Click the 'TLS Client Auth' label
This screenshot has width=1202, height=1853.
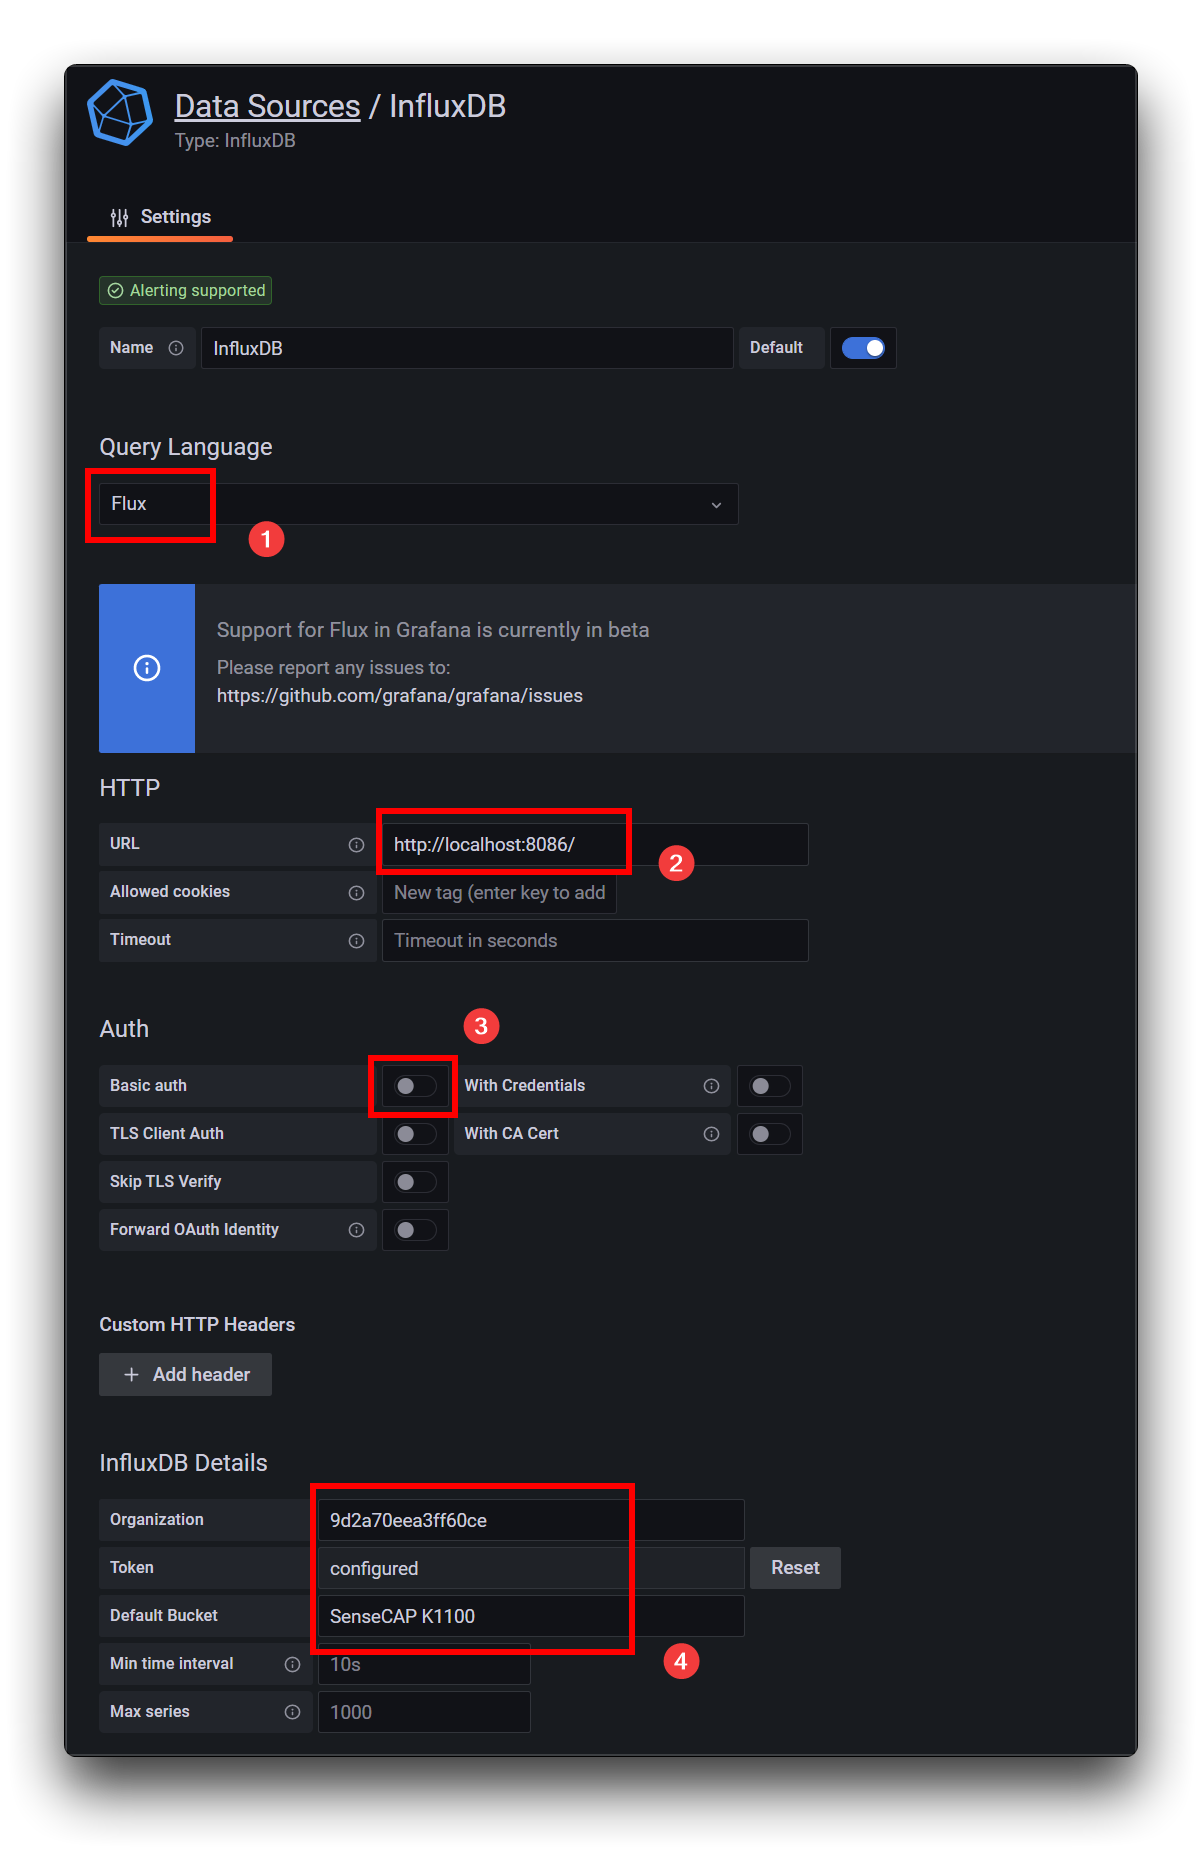click(x=167, y=1134)
